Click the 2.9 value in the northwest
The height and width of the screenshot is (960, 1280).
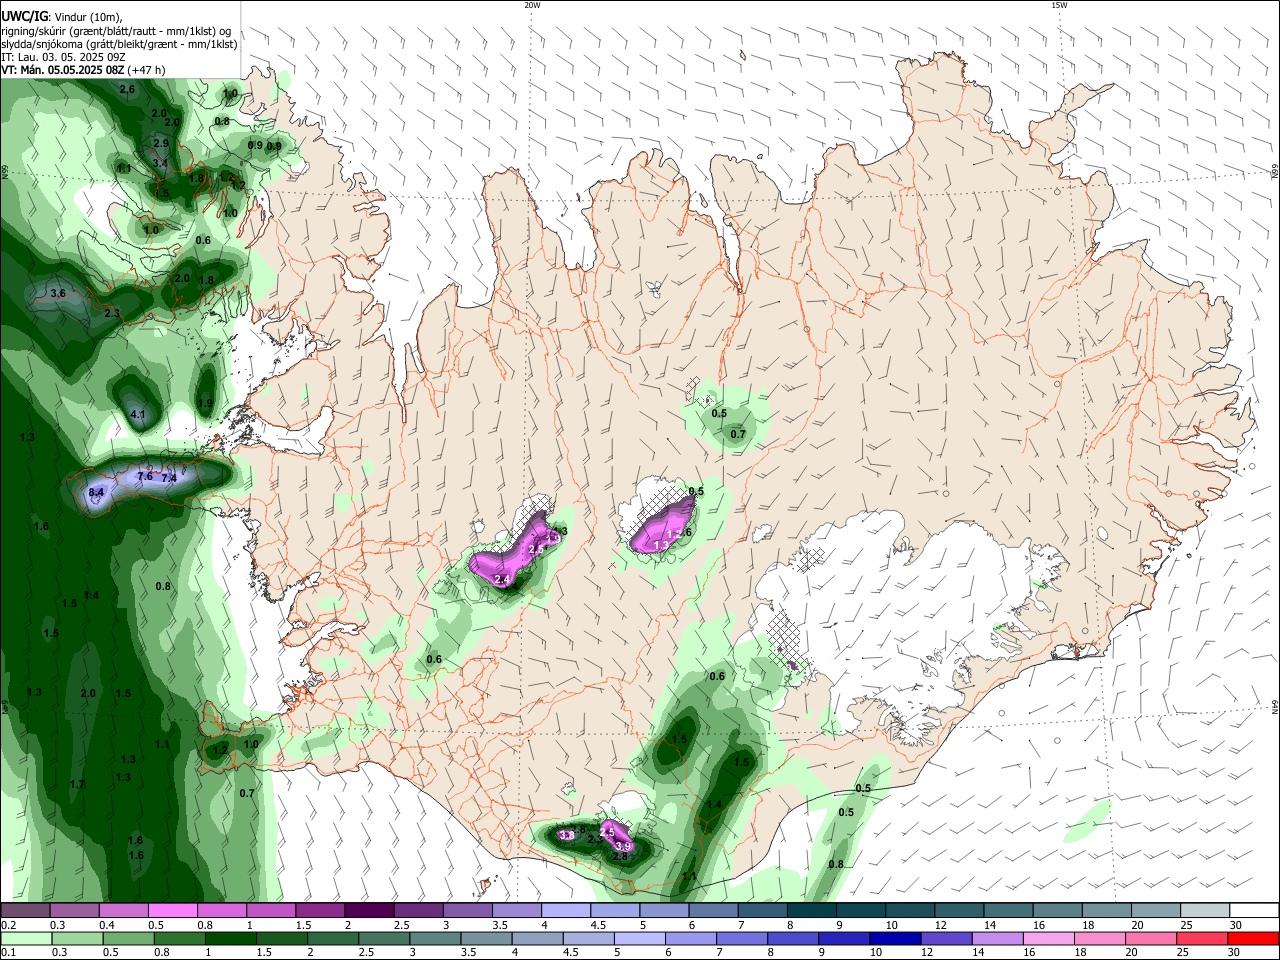161,144
